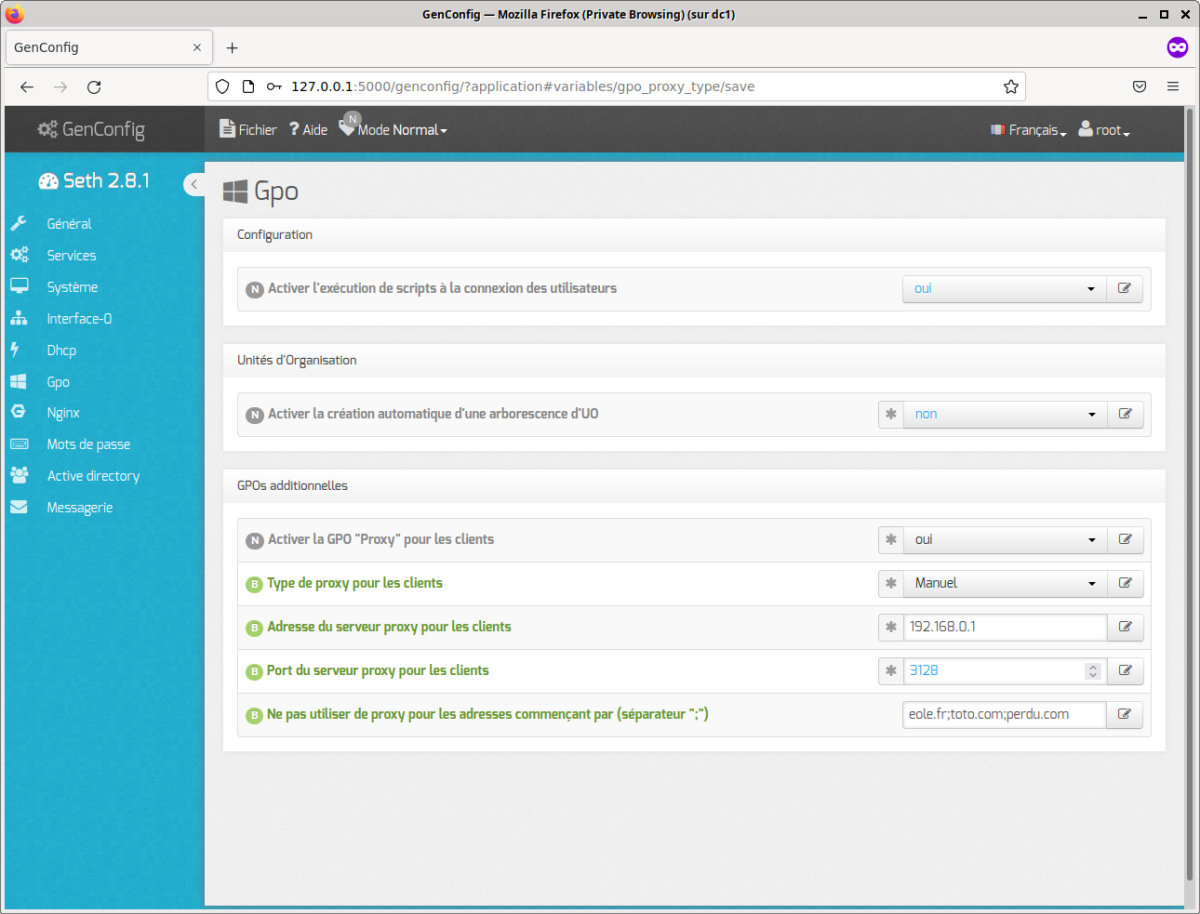Click the Mots de passe keyboard icon
The height and width of the screenshot is (914, 1200).
19,444
